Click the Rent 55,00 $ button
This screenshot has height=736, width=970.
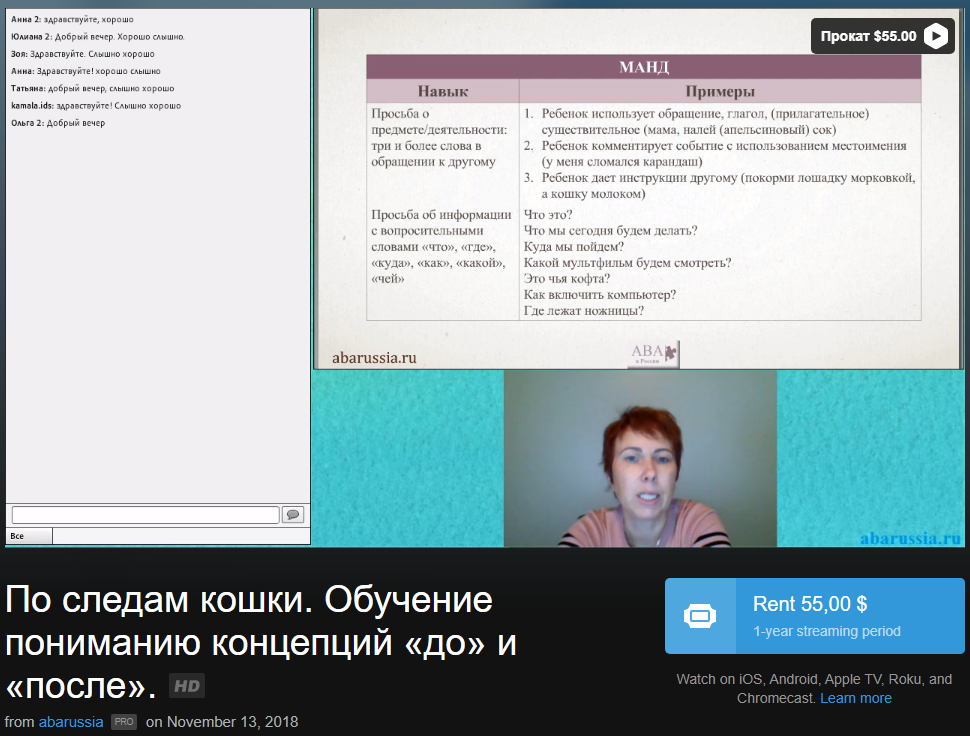tap(814, 616)
